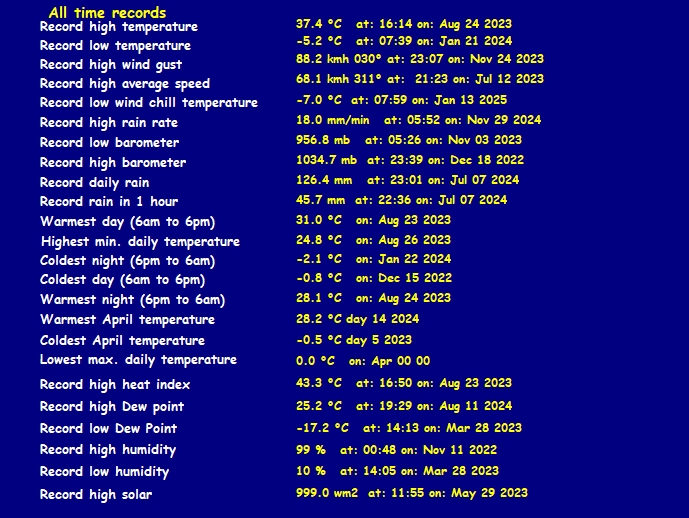Select the 'Record high heat index' label

point(115,385)
